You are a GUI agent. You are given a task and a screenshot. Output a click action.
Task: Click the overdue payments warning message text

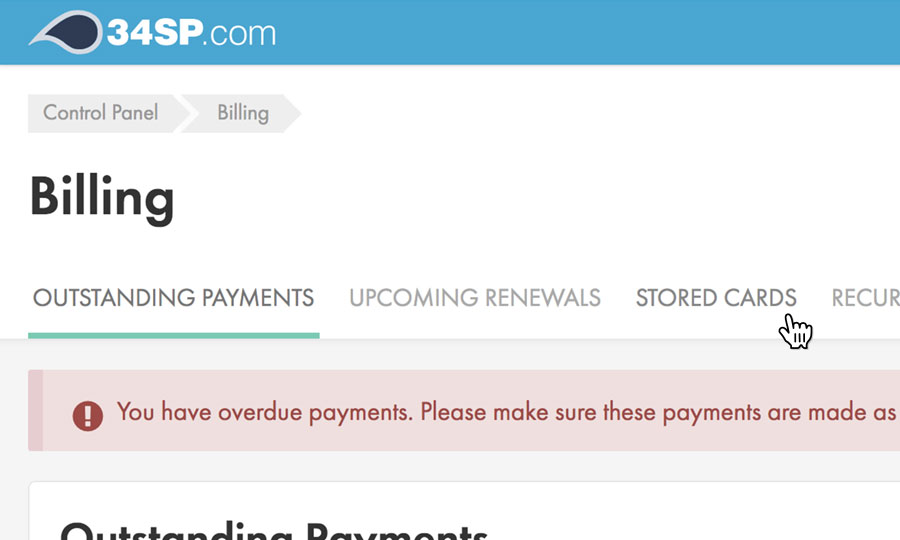tap(507, 413)
